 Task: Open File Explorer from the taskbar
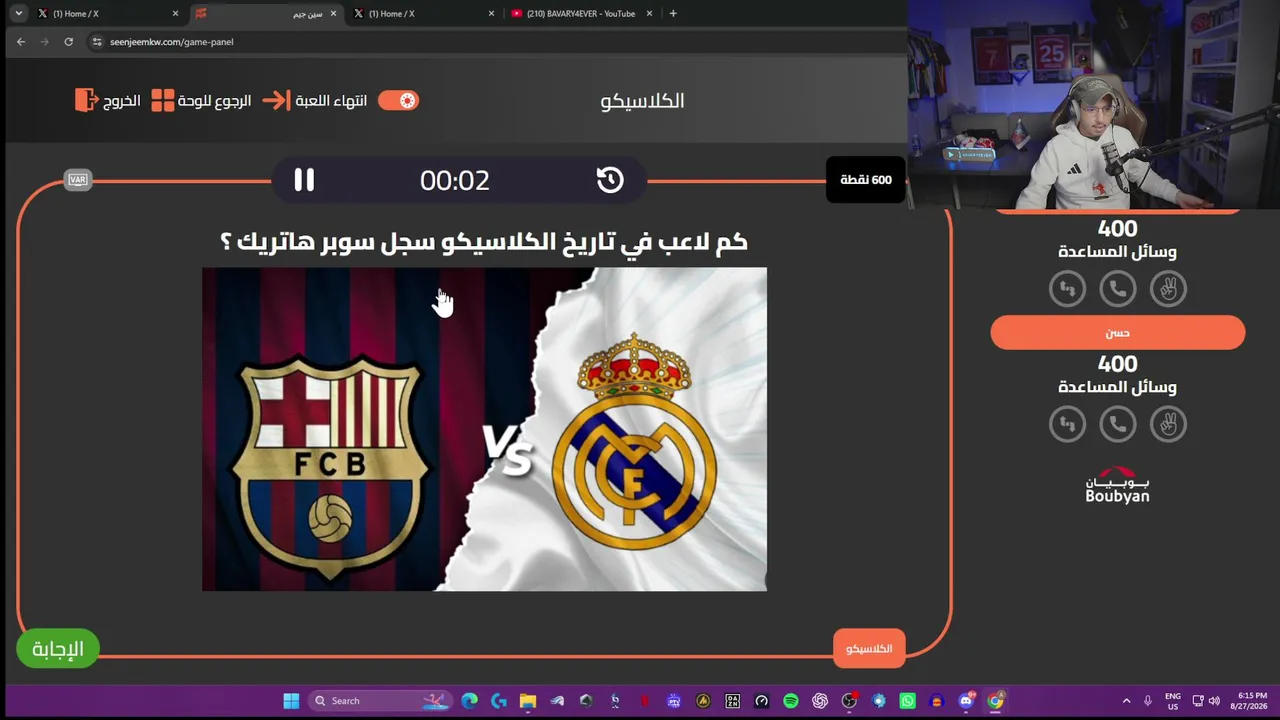coord(528,700)
